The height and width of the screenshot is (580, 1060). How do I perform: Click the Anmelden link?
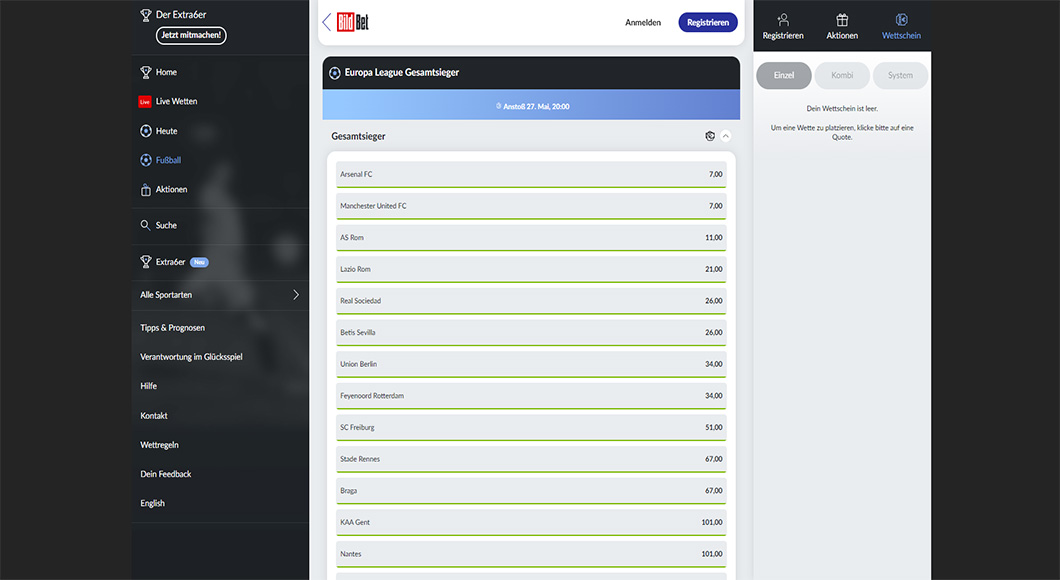click(x=643, y=22)
